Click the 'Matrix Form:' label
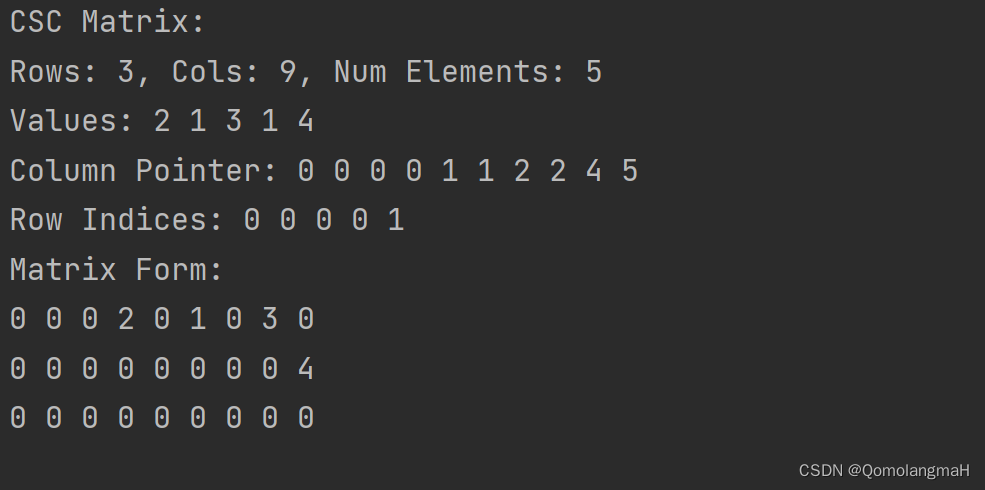Screen dimensions: 985x490 (116, 270)
